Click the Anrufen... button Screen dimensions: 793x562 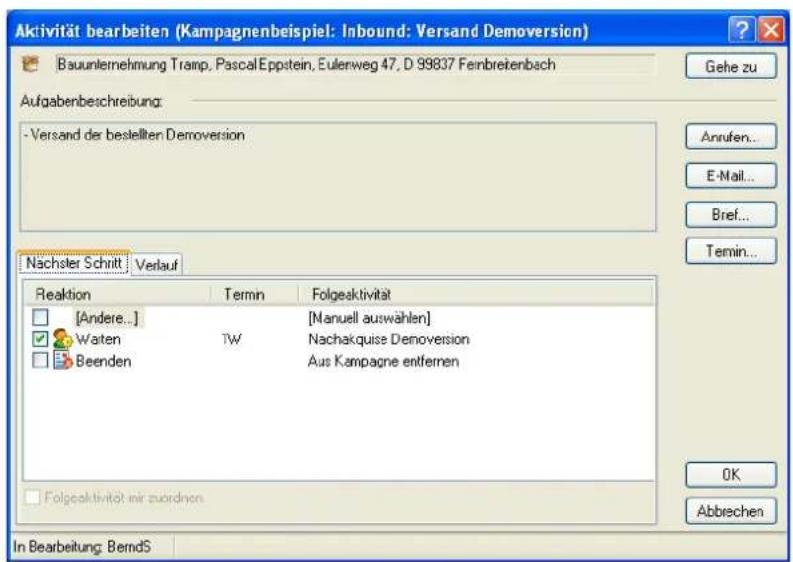tap(731, 137)
